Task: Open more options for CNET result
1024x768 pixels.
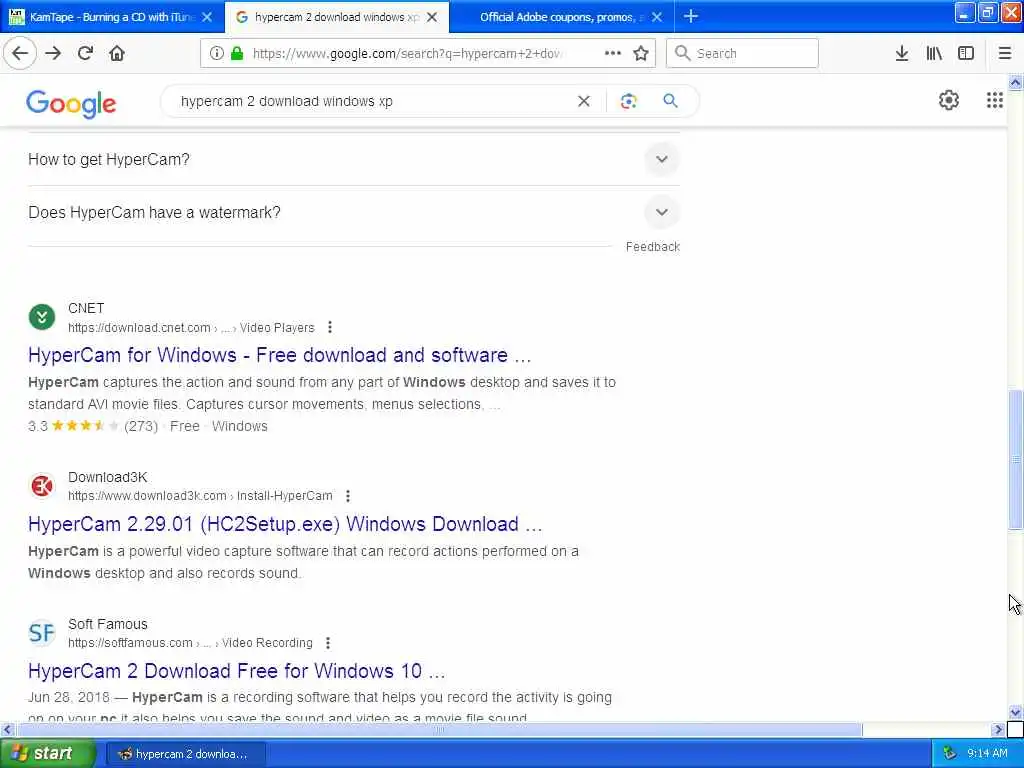Action: [x=330, y=327]
